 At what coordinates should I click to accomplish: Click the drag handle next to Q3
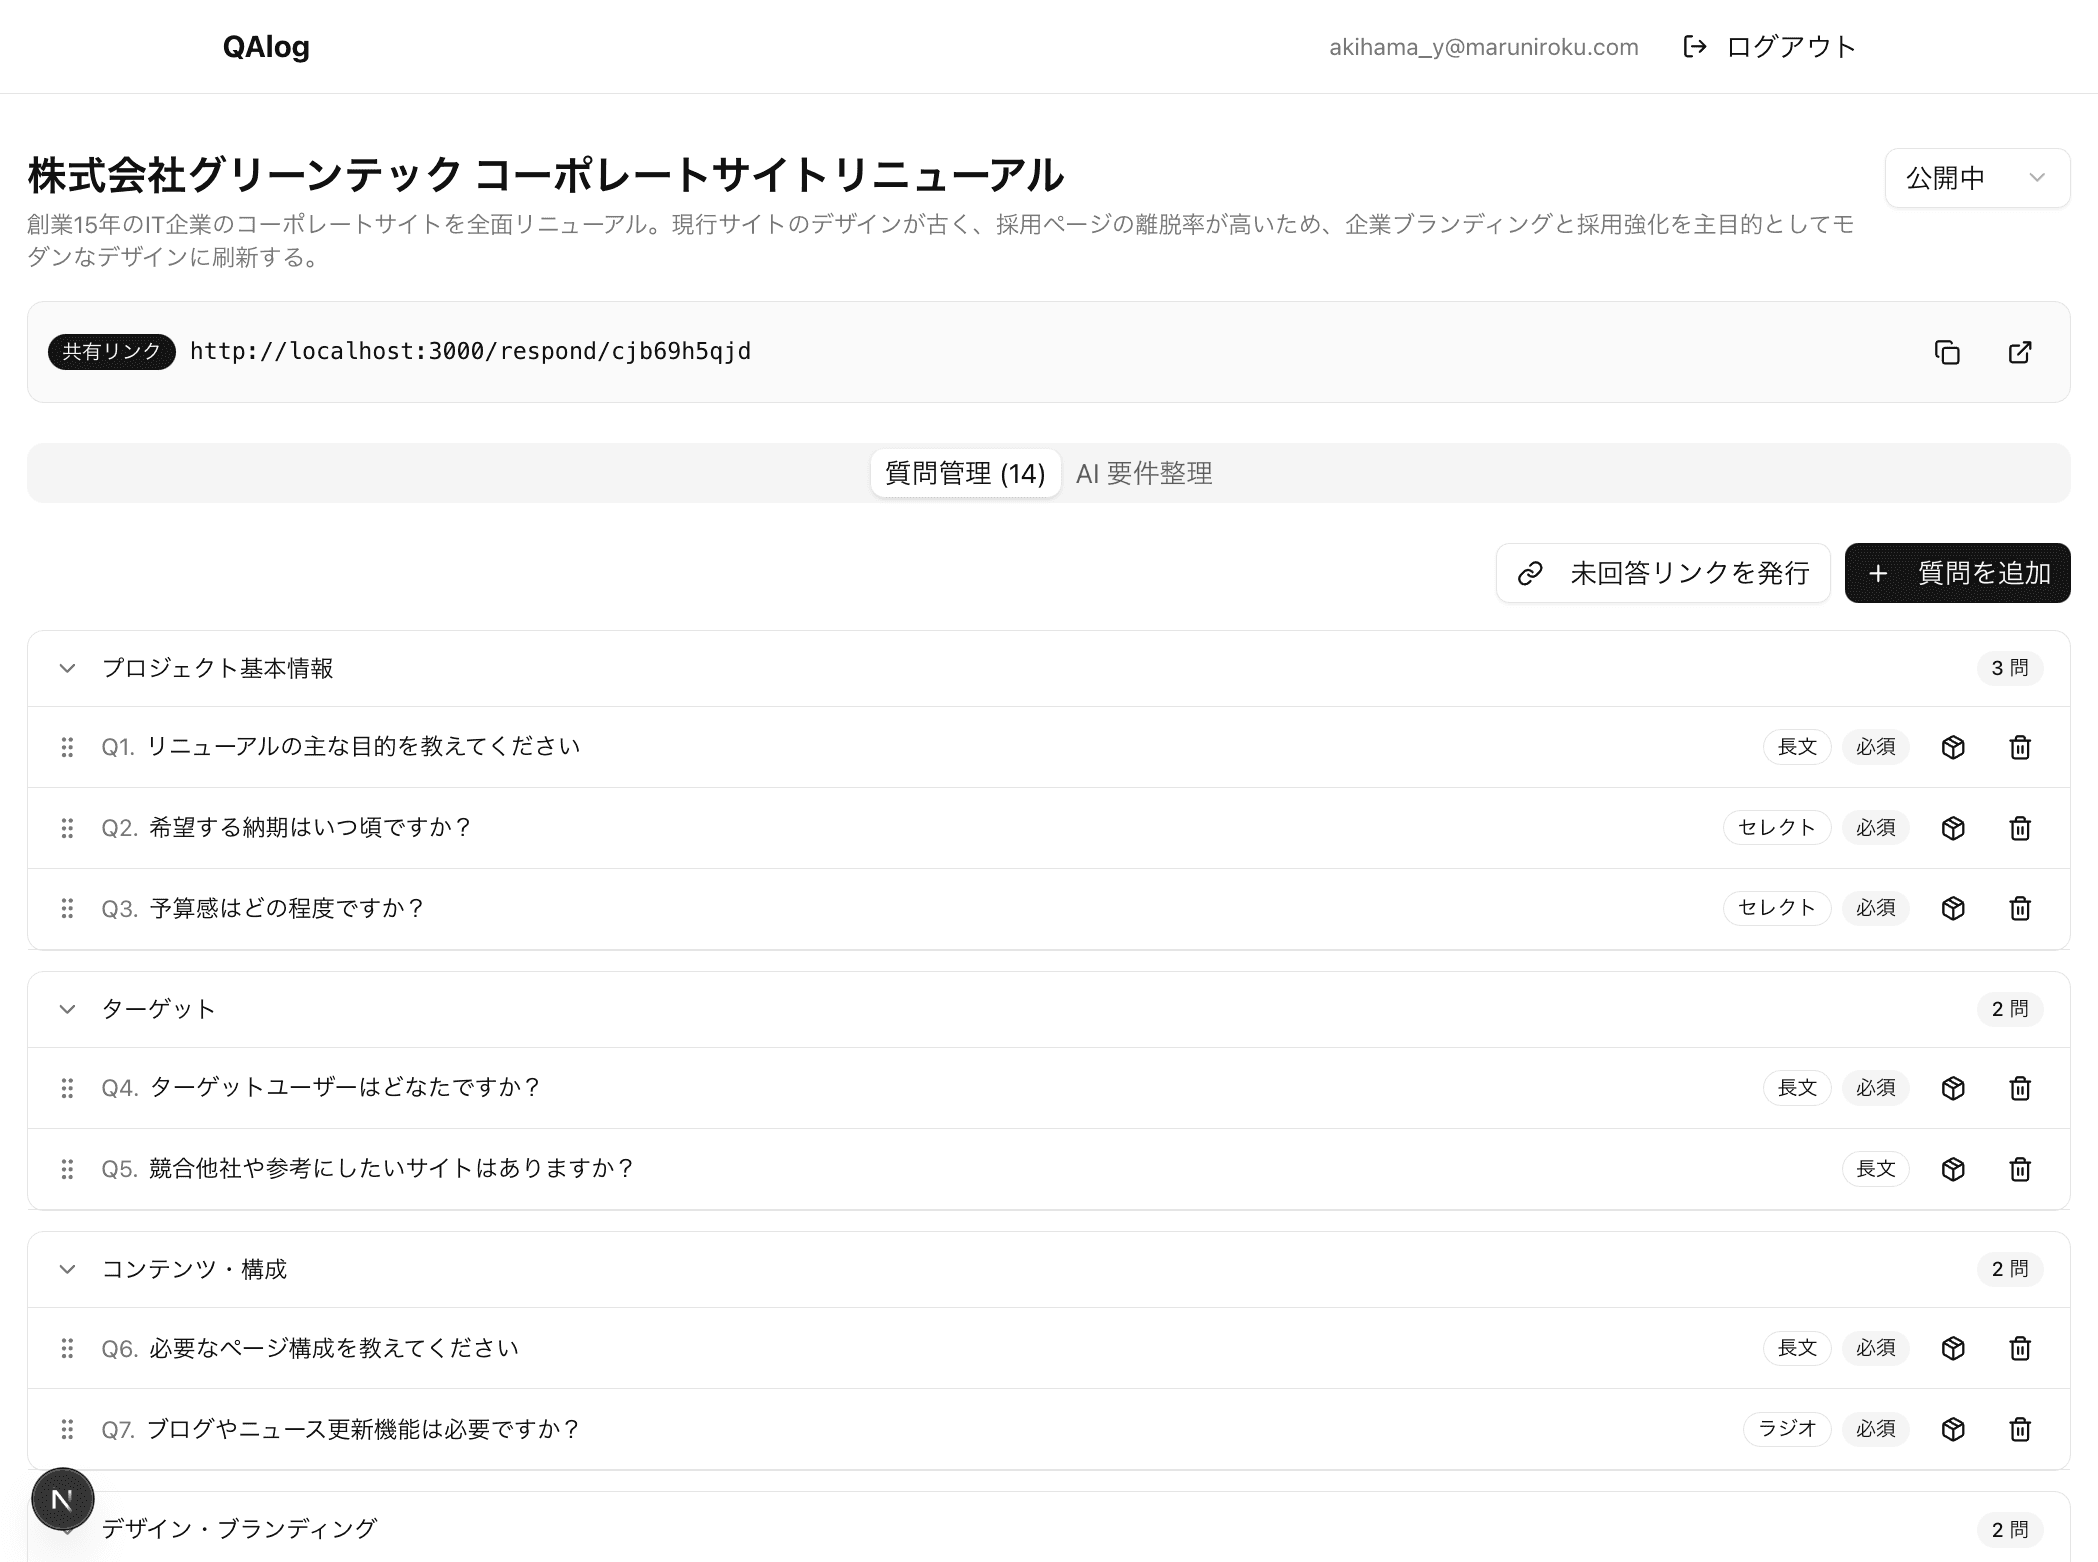click(x=68, y=908)
